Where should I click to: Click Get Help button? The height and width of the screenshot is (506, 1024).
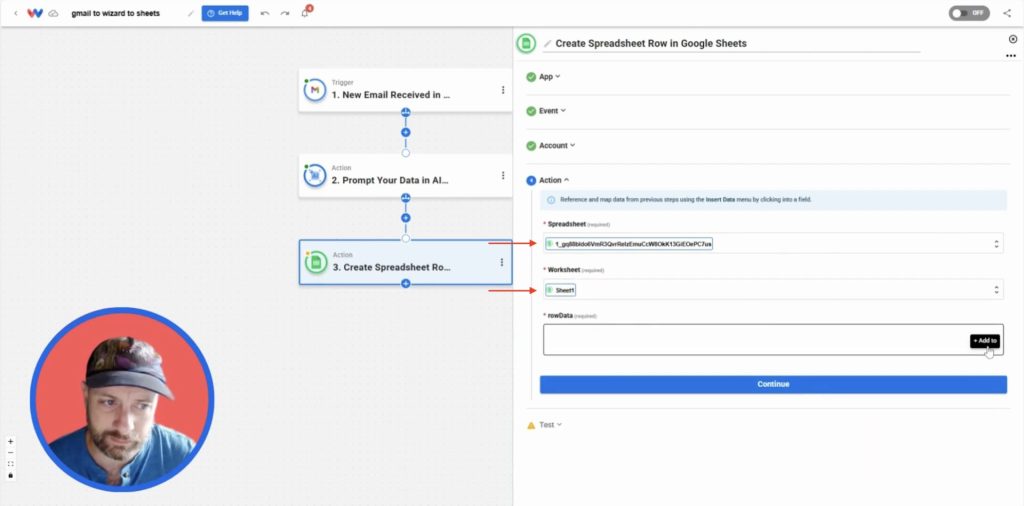tap(225, 13)
